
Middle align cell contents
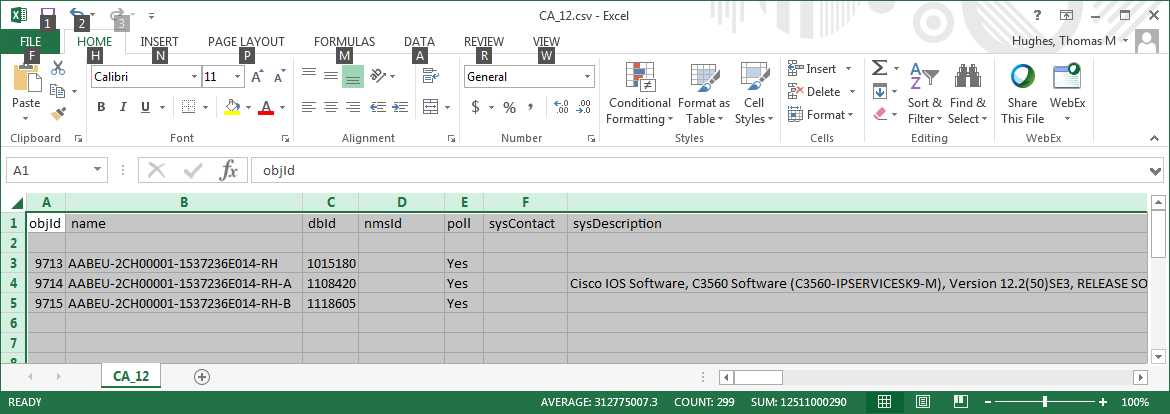pos(331,75)
